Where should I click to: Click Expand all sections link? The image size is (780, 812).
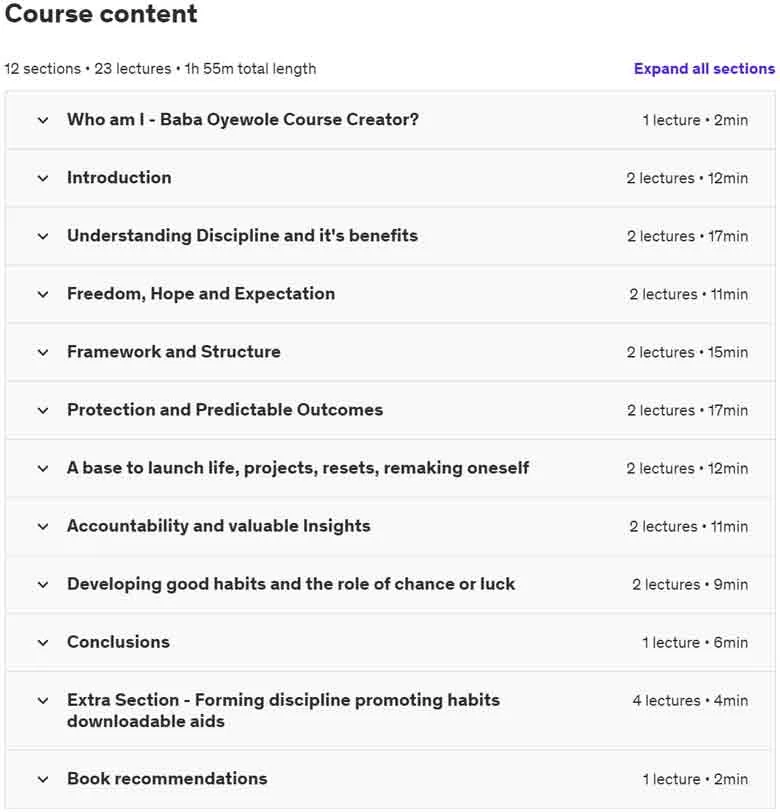coord(704,69)
